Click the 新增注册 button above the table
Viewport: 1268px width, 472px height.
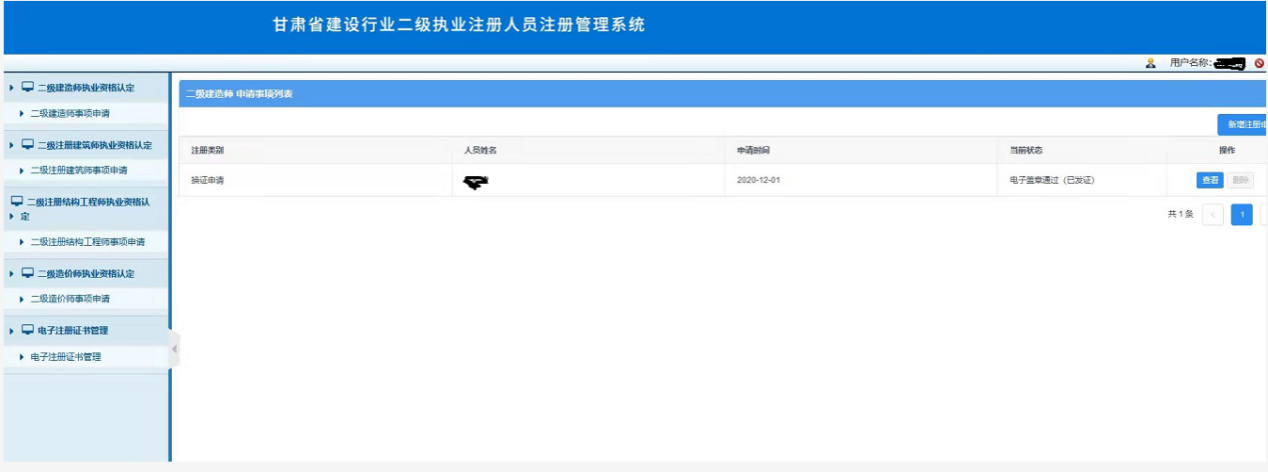pos(1242,125)
